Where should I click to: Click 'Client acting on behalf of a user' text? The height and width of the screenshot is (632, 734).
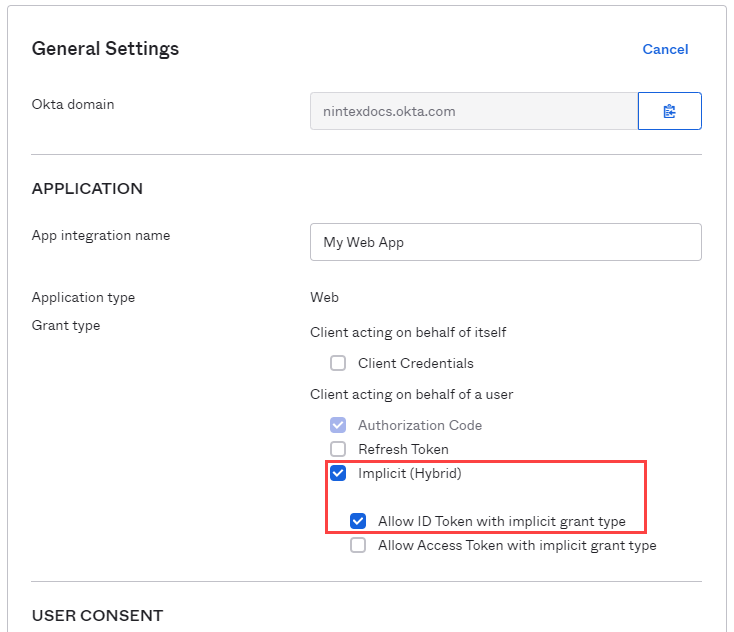point(411,394)
